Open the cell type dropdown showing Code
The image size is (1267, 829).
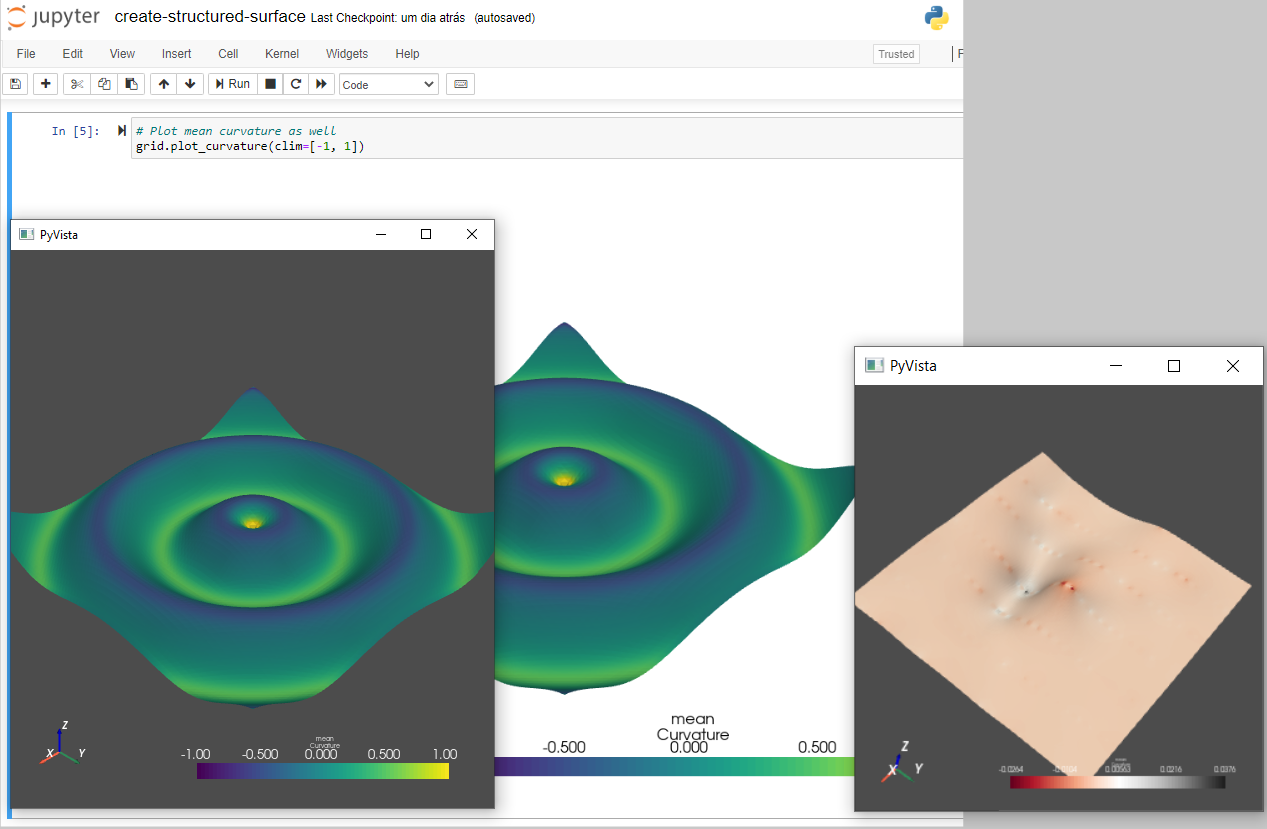388,84
